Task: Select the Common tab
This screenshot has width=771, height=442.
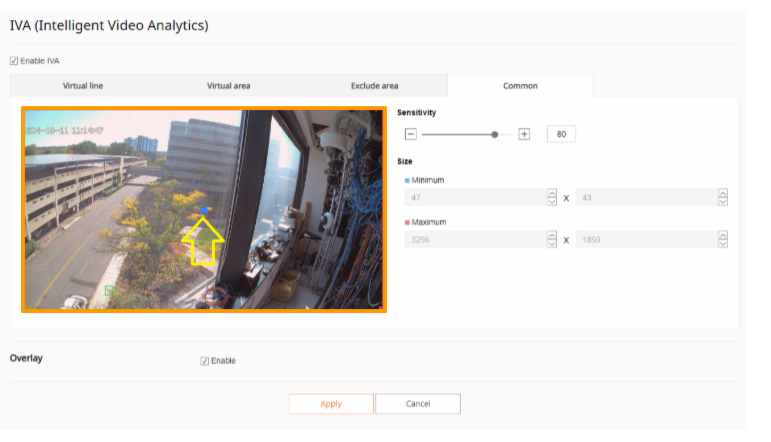Action: [x=520, y=86]
